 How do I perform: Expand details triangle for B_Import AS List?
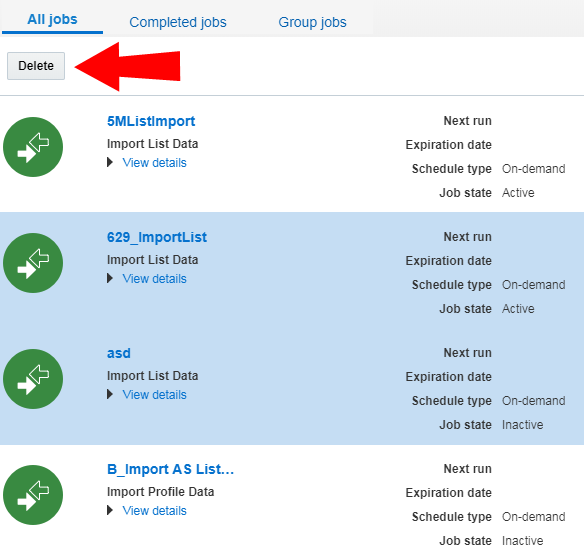tap(110, 510)
